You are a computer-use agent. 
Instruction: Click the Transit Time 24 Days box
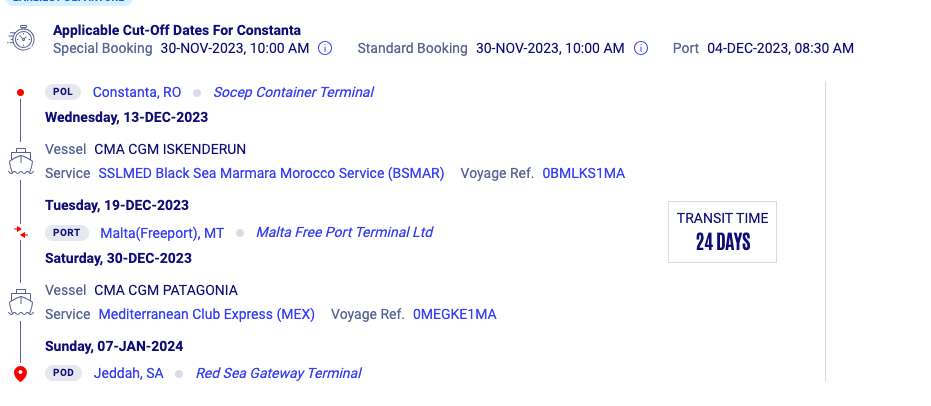click(x=722, y=232)
